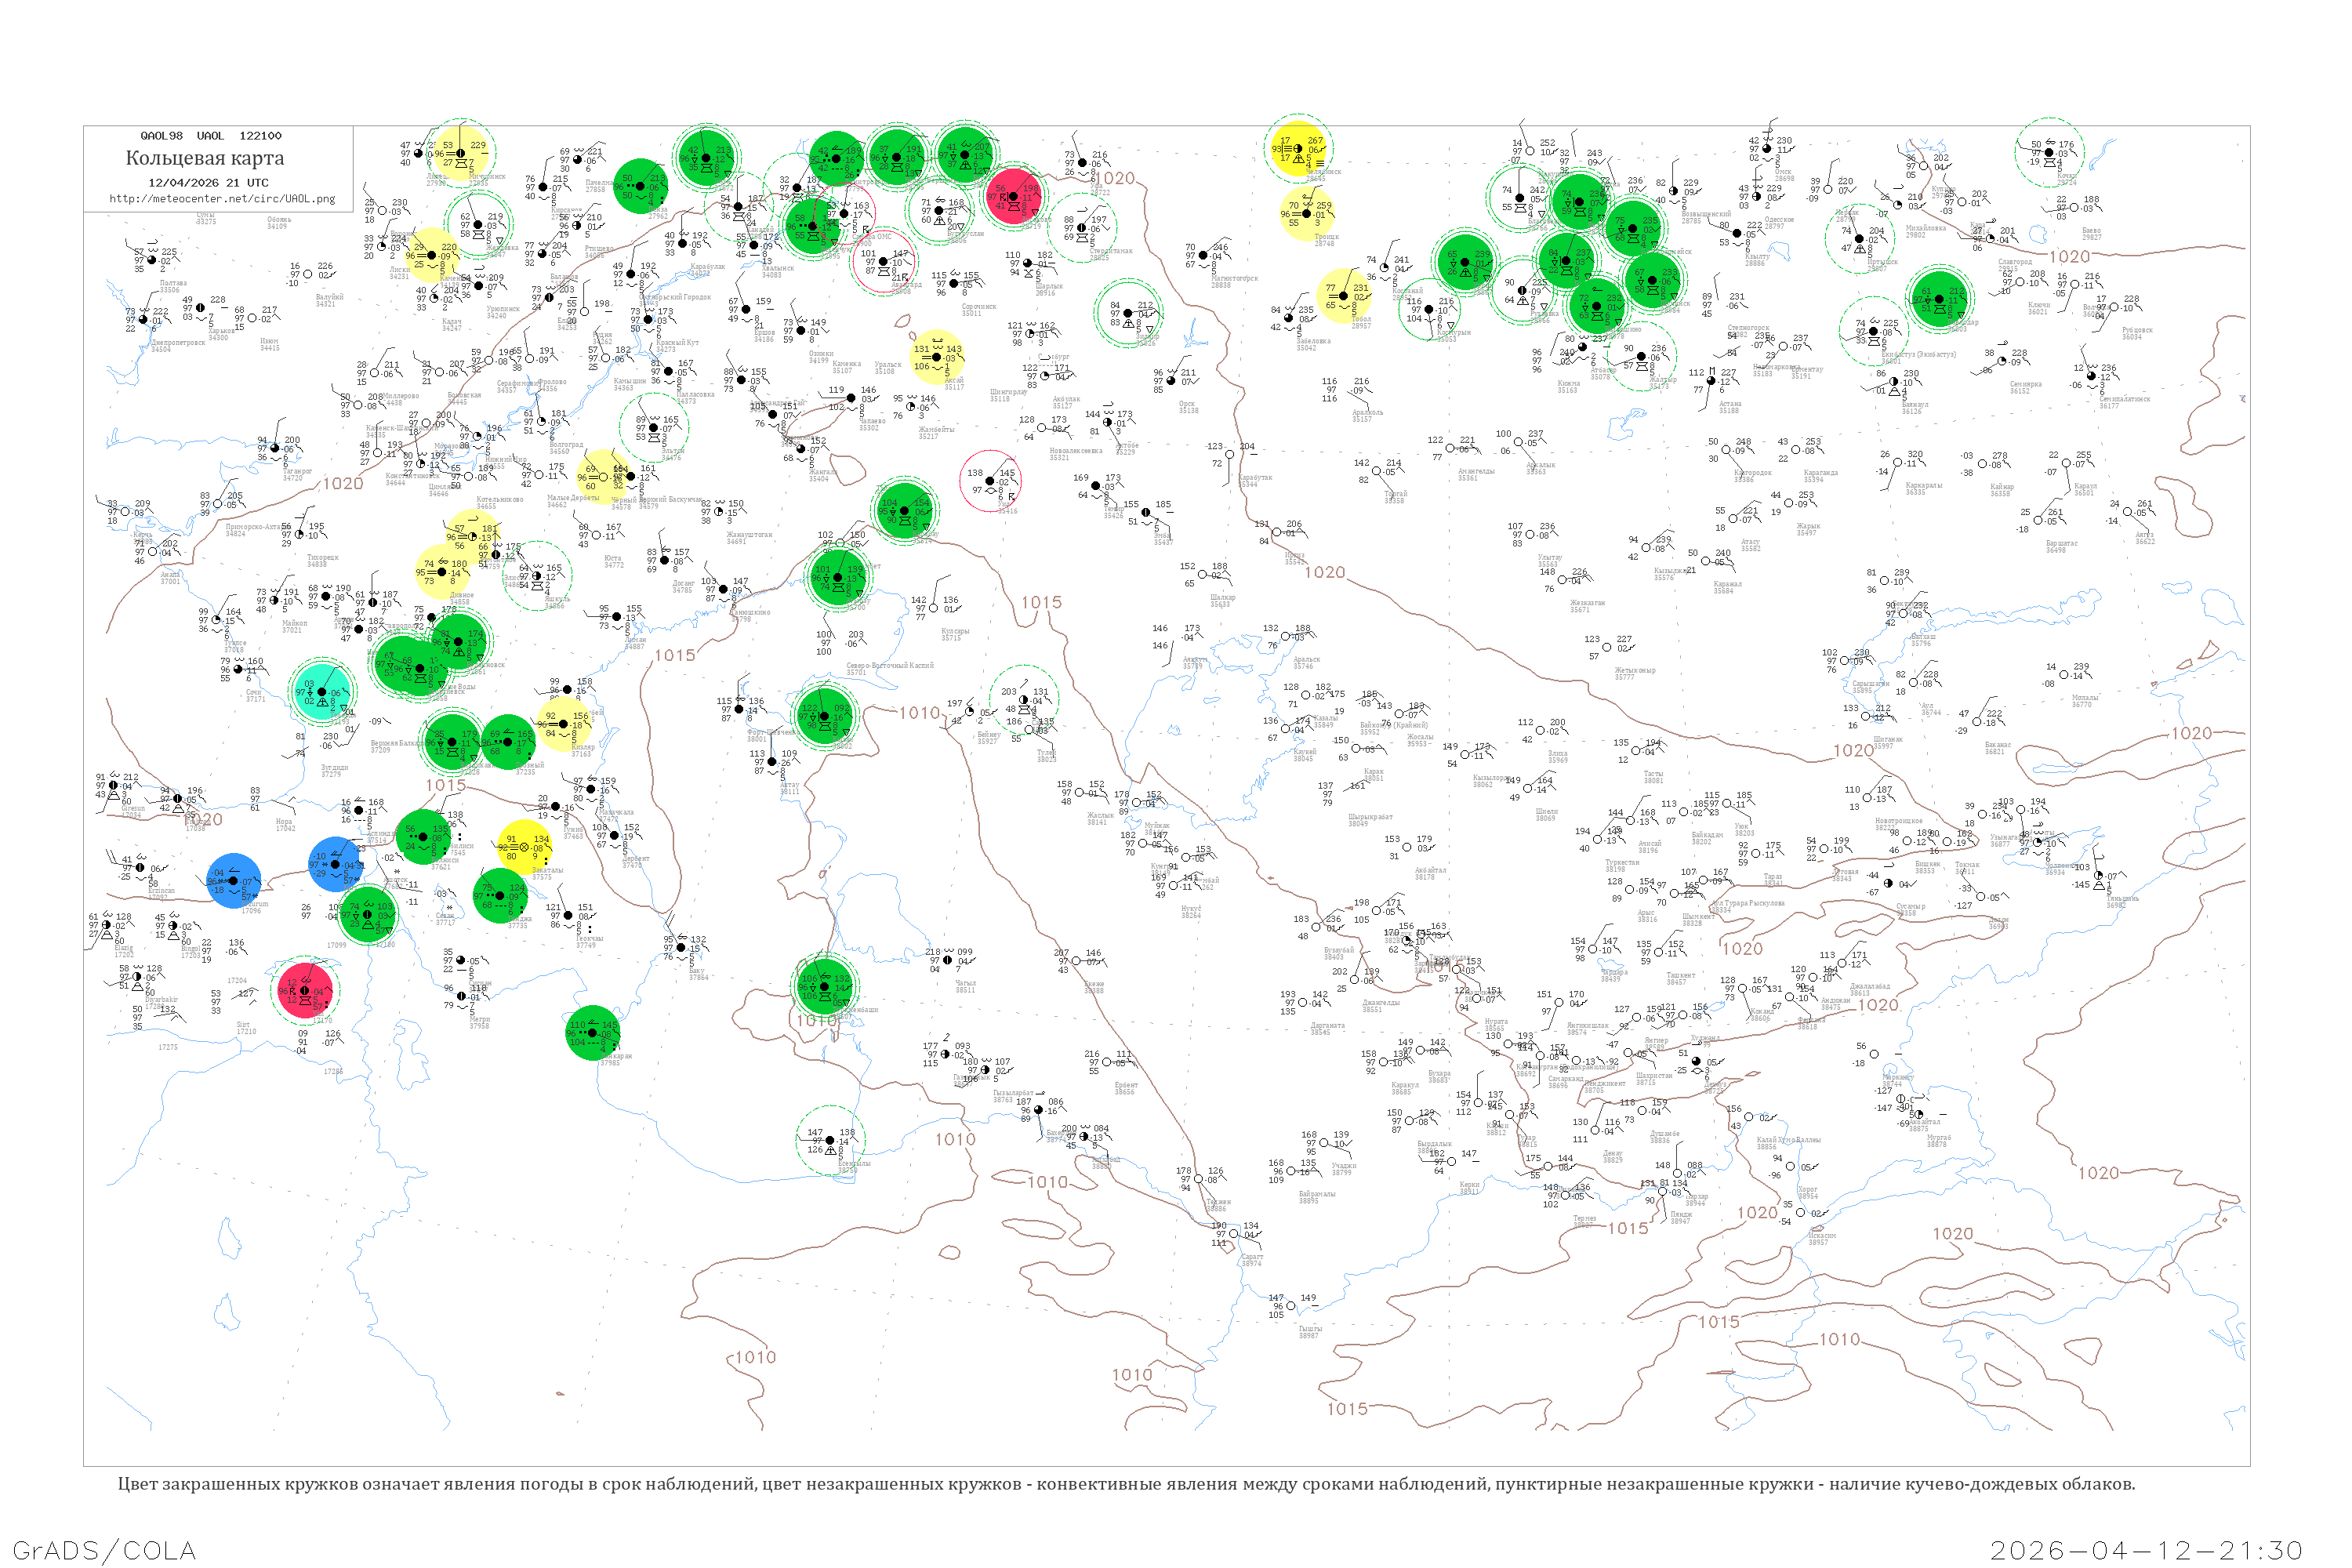Click the bright yellow Челябинск station circle
Viewport: 2352px width, 1568px height.
tap(1298, 149)
